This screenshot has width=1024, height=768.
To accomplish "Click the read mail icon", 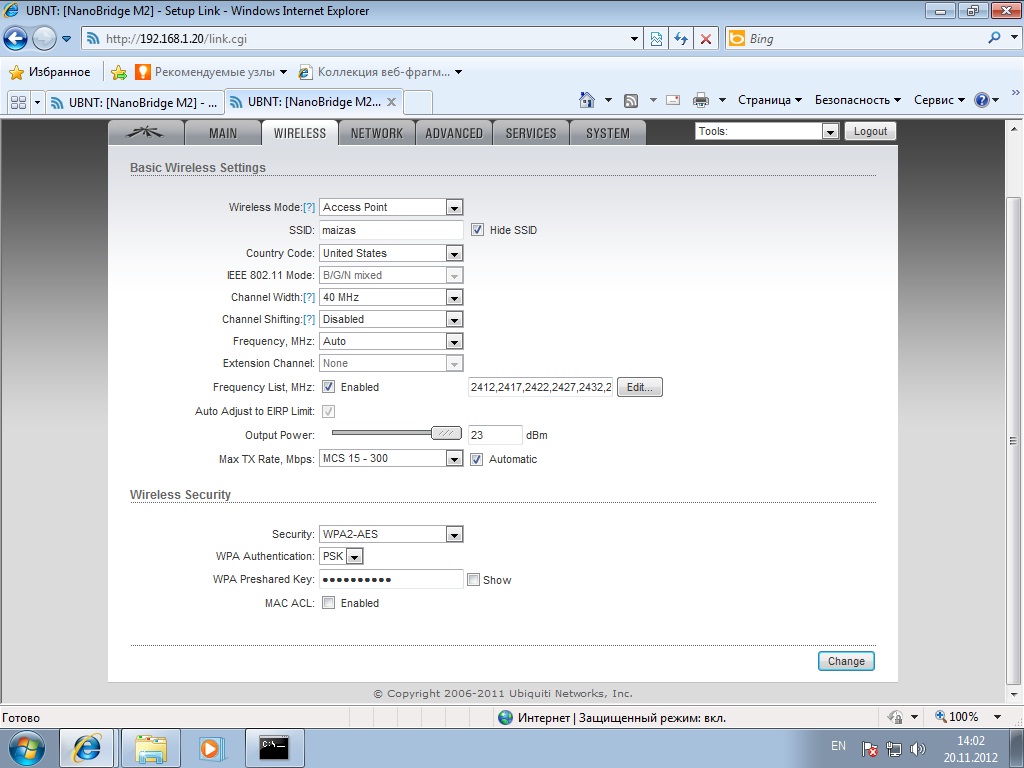I will (673, 100).
